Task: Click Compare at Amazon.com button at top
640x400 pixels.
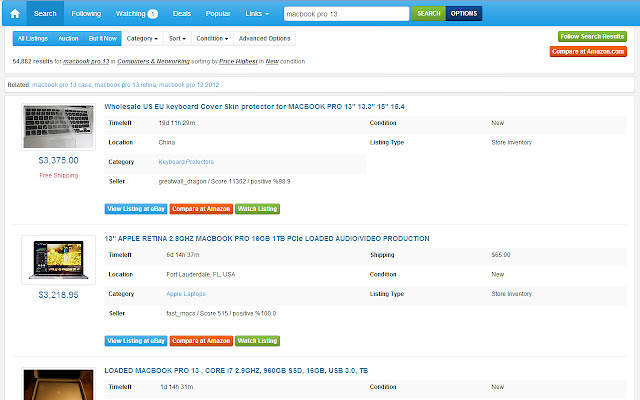Action: (588, 51)
